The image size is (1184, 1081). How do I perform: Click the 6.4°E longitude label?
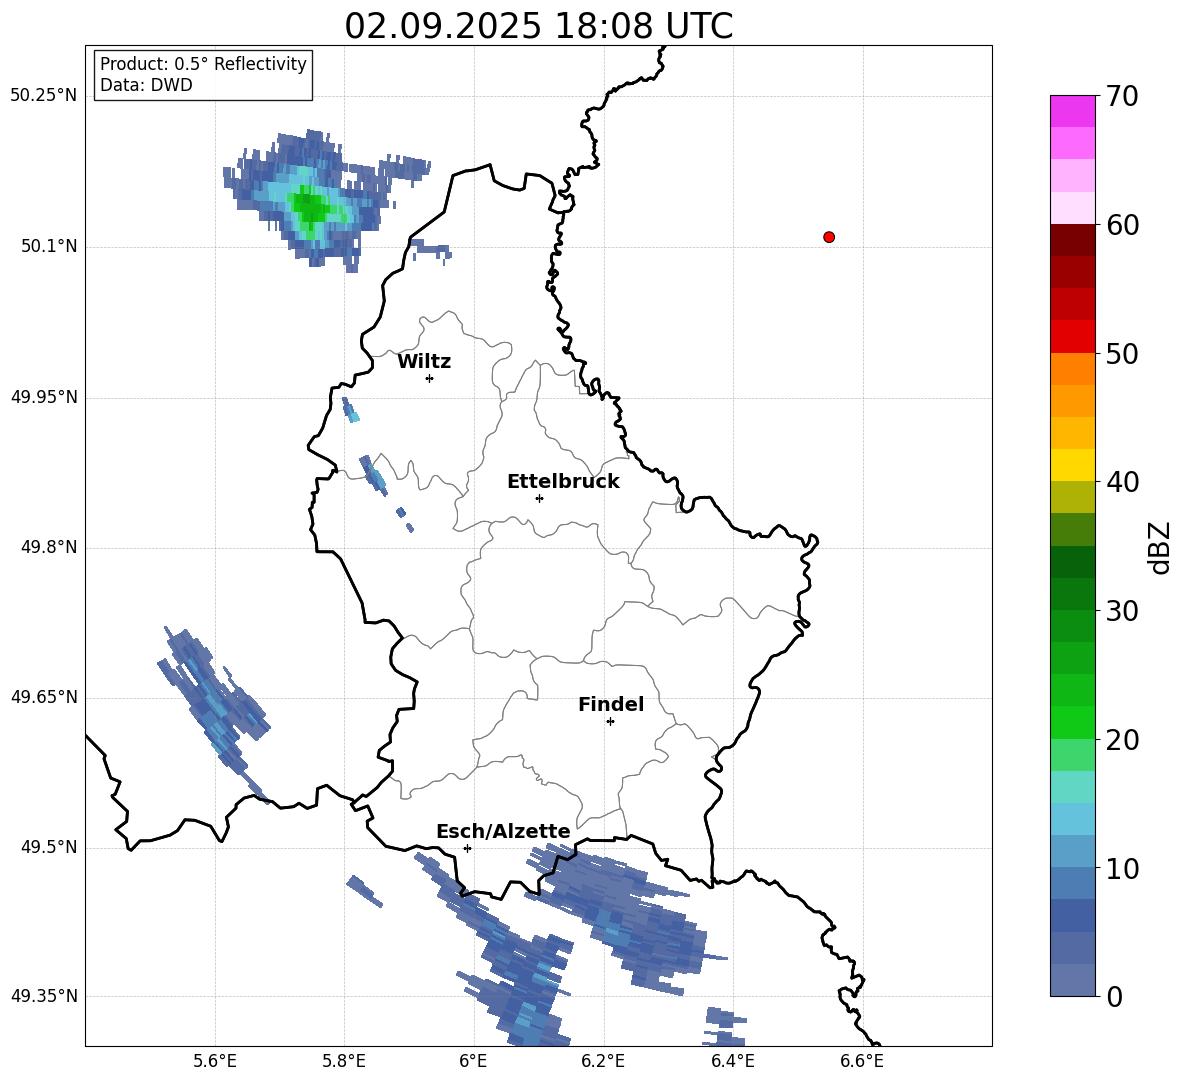732,1061
